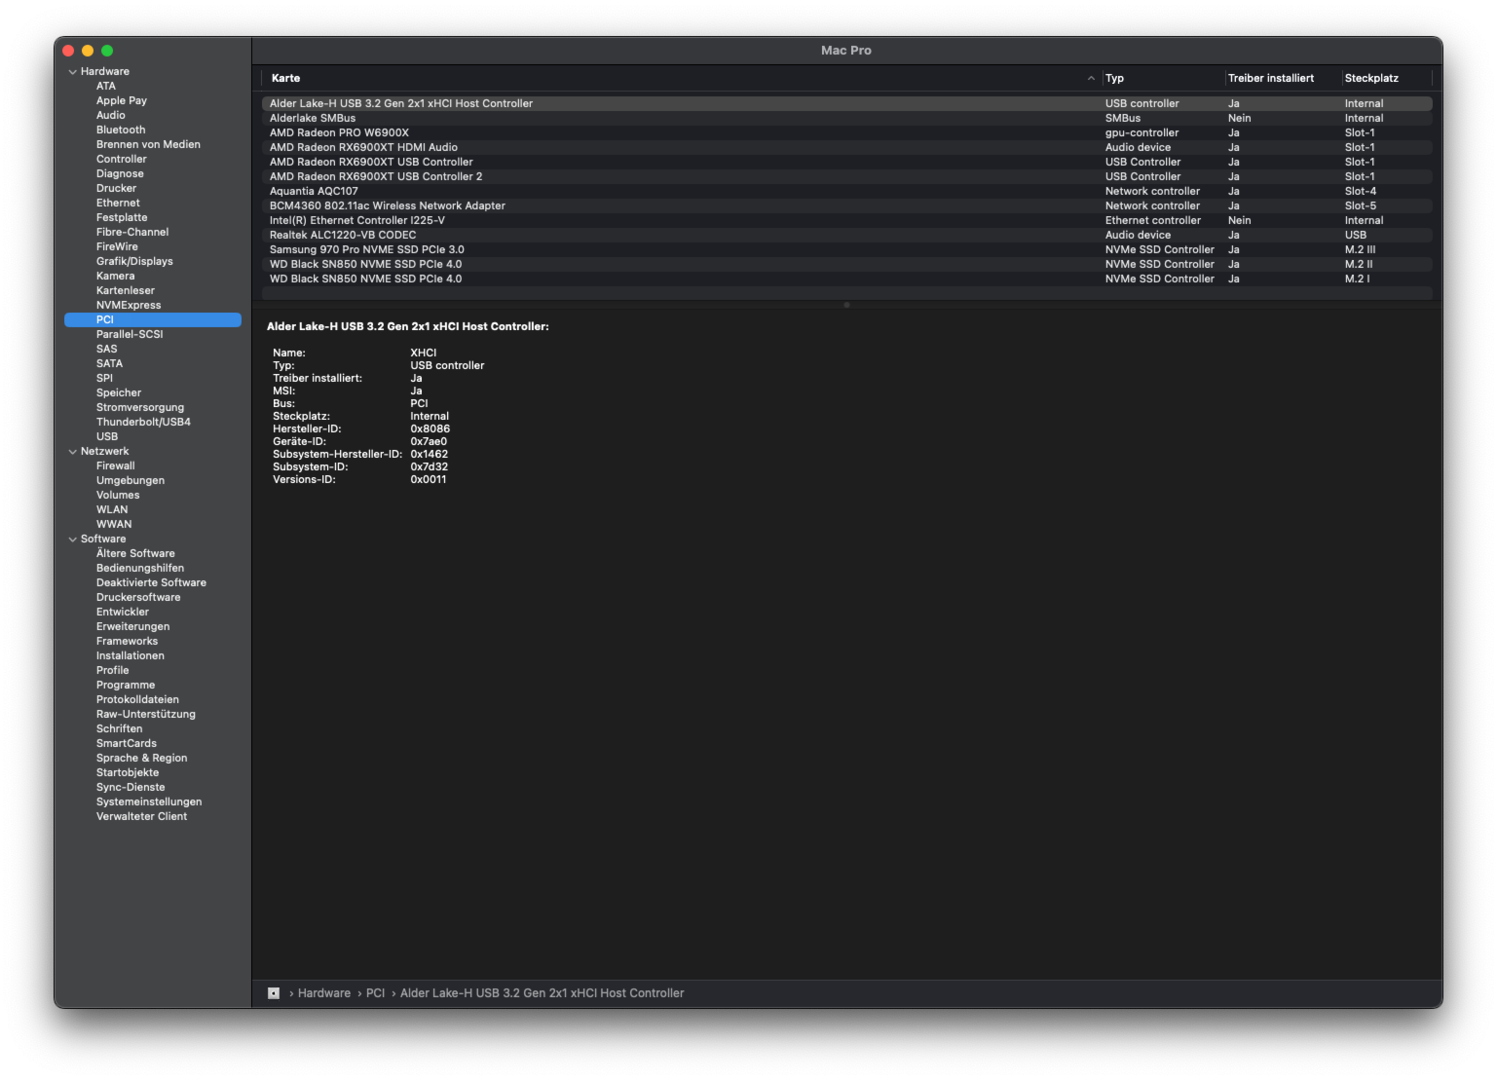Open Ethernet in the Hardware list
This screenshot has width=1497, height=1080.
(x=118, y=203)
